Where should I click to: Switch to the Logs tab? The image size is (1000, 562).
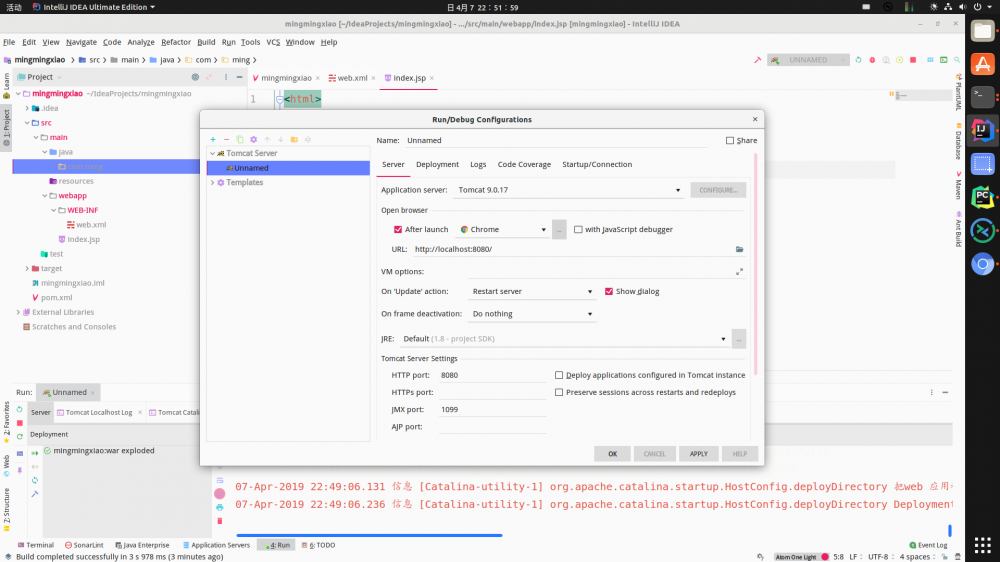point(478,165)
